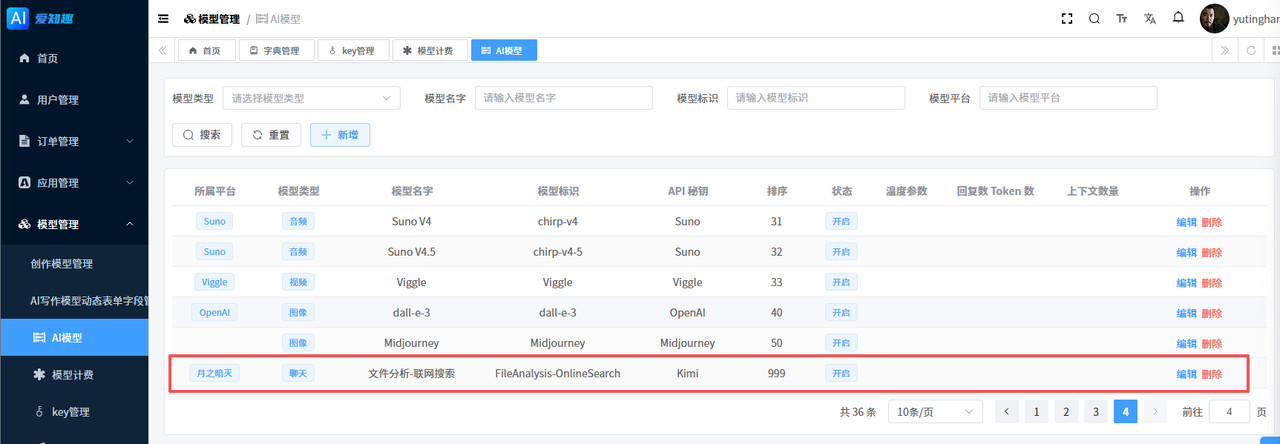1280x444 pixels.
Task: Click the 新增 button
Action: coord(340,135)
